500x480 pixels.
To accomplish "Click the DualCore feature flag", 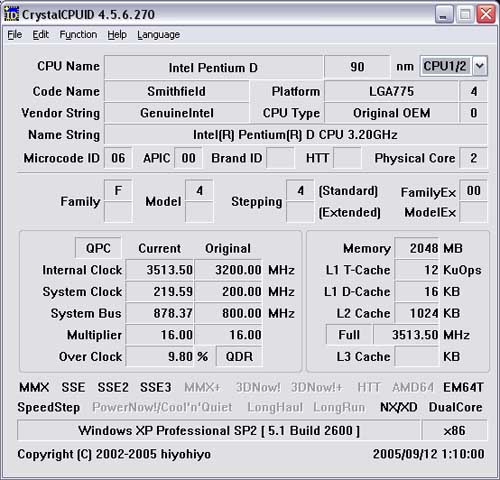I will pyautogui.click(x=455, y=407).
